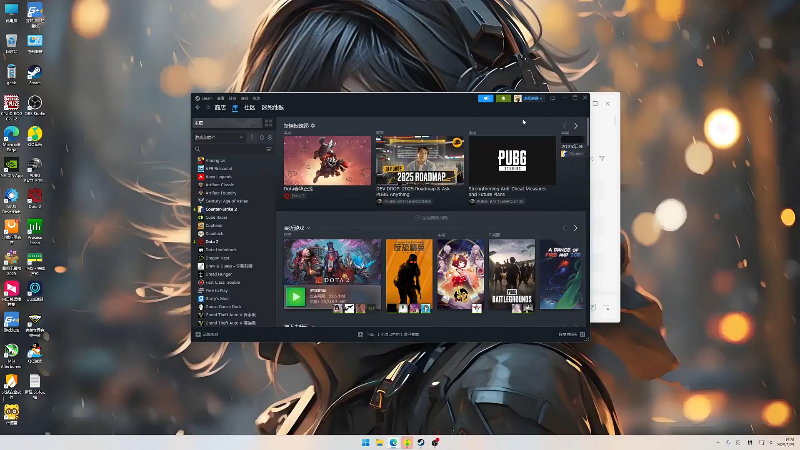Viewport: 800px width, 450px height.
Task: Toggle sort by recent activity clock
Action: point(262,137)
